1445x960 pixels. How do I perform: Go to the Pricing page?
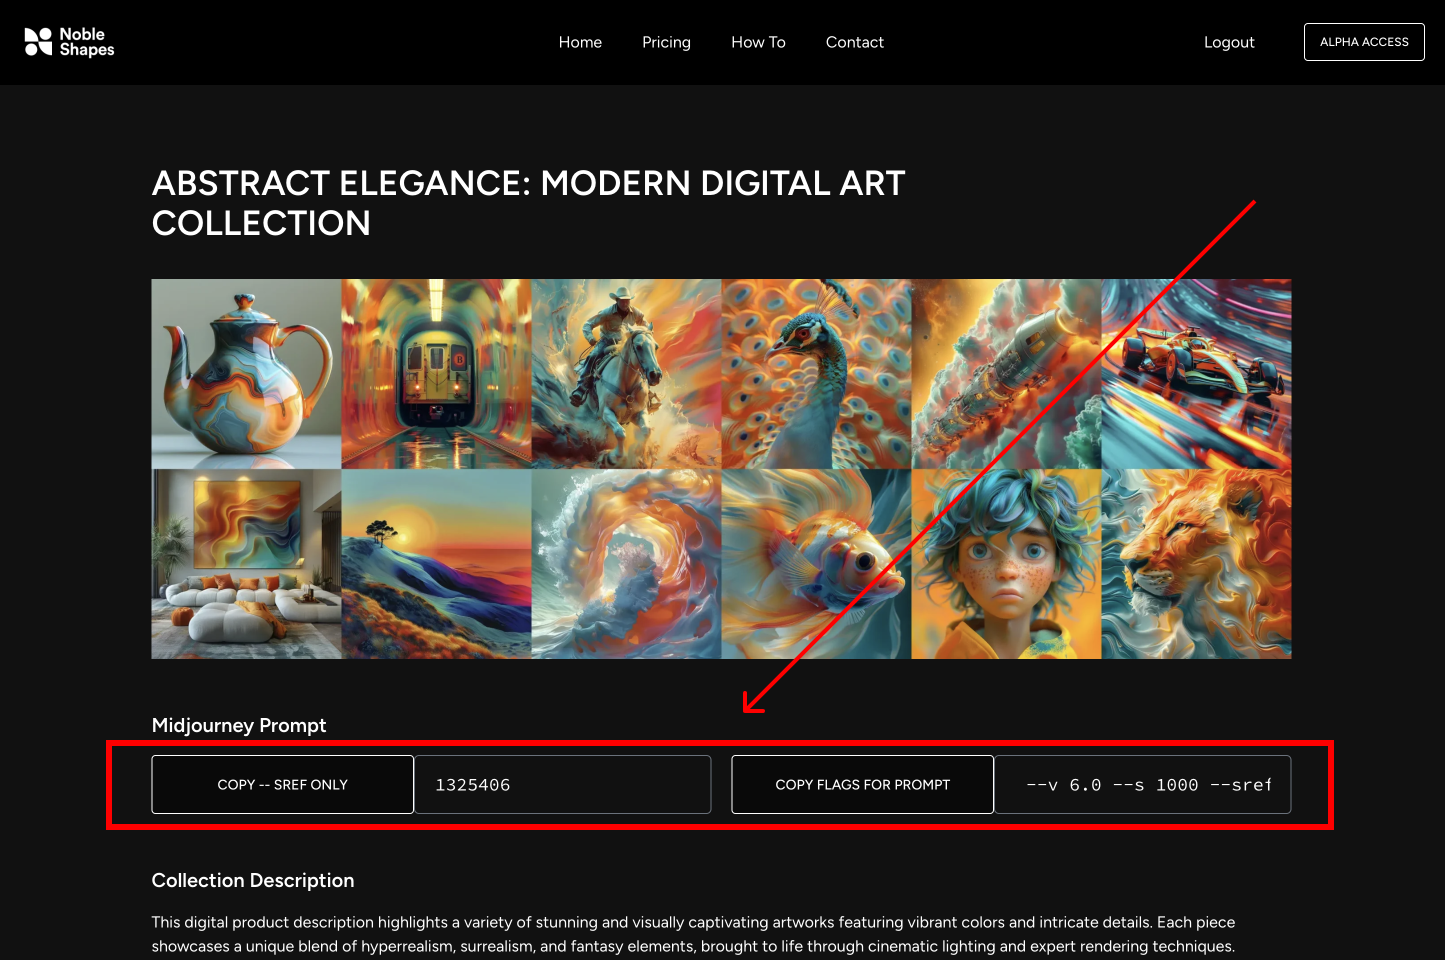(x=666, y=42)
